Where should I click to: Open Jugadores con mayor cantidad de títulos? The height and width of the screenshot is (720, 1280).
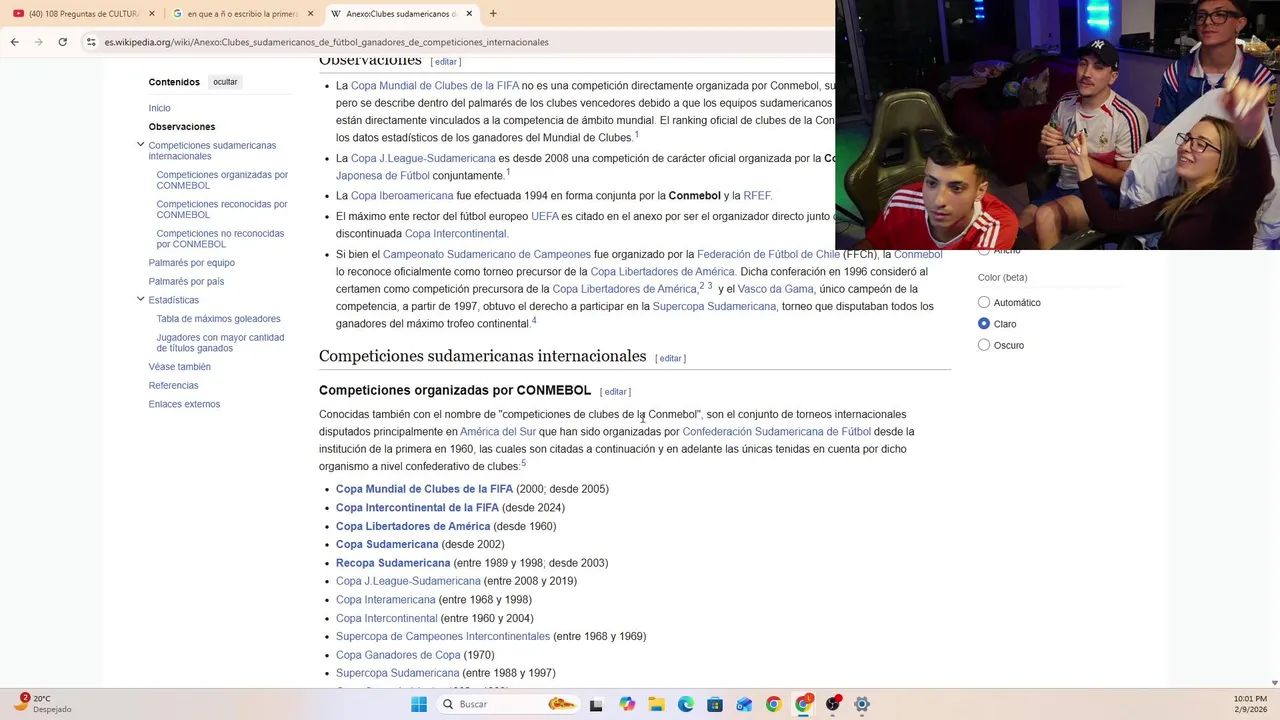click(220, 343)
